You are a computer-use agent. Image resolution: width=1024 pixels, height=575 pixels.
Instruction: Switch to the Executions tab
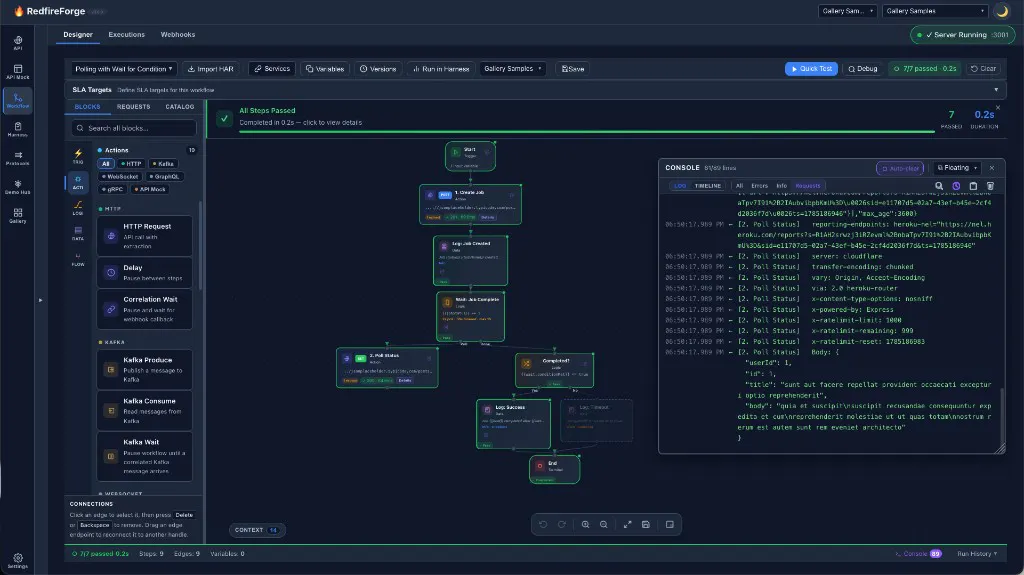(127, 35)
